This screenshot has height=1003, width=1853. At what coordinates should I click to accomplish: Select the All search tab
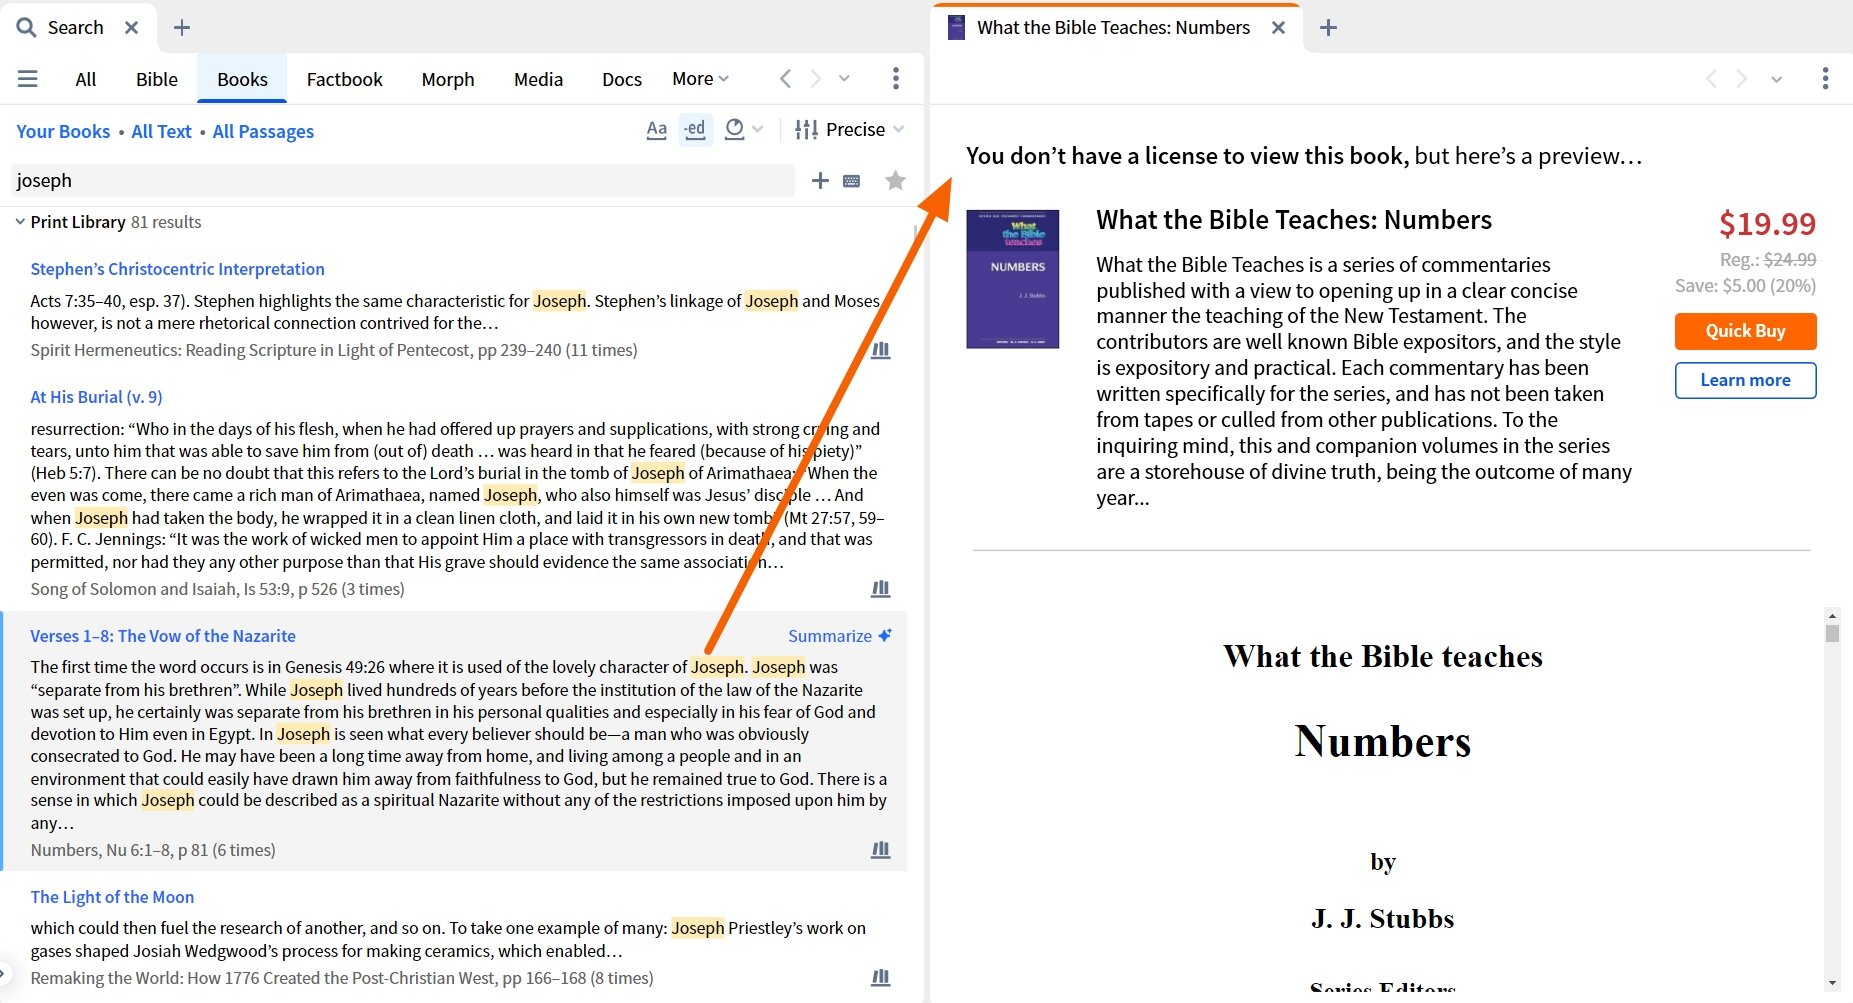click(x=86, y=79)
